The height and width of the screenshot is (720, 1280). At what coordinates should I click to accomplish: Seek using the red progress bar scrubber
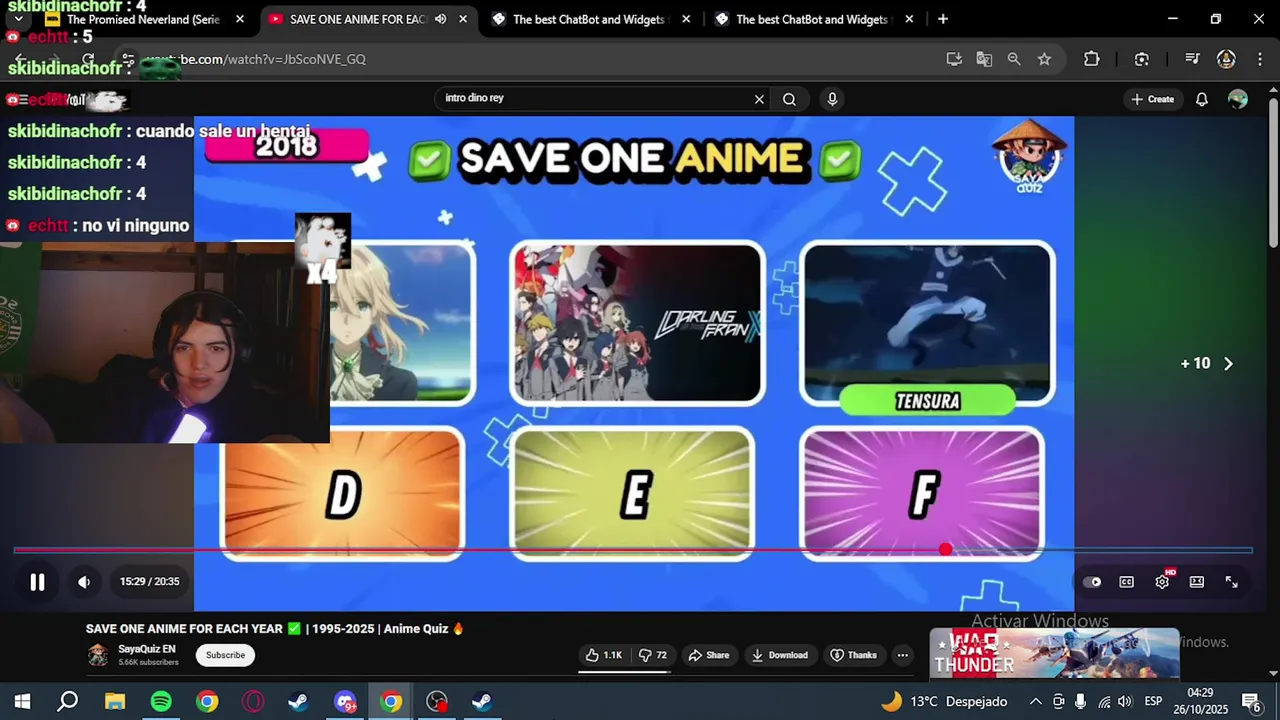point(946,549)
